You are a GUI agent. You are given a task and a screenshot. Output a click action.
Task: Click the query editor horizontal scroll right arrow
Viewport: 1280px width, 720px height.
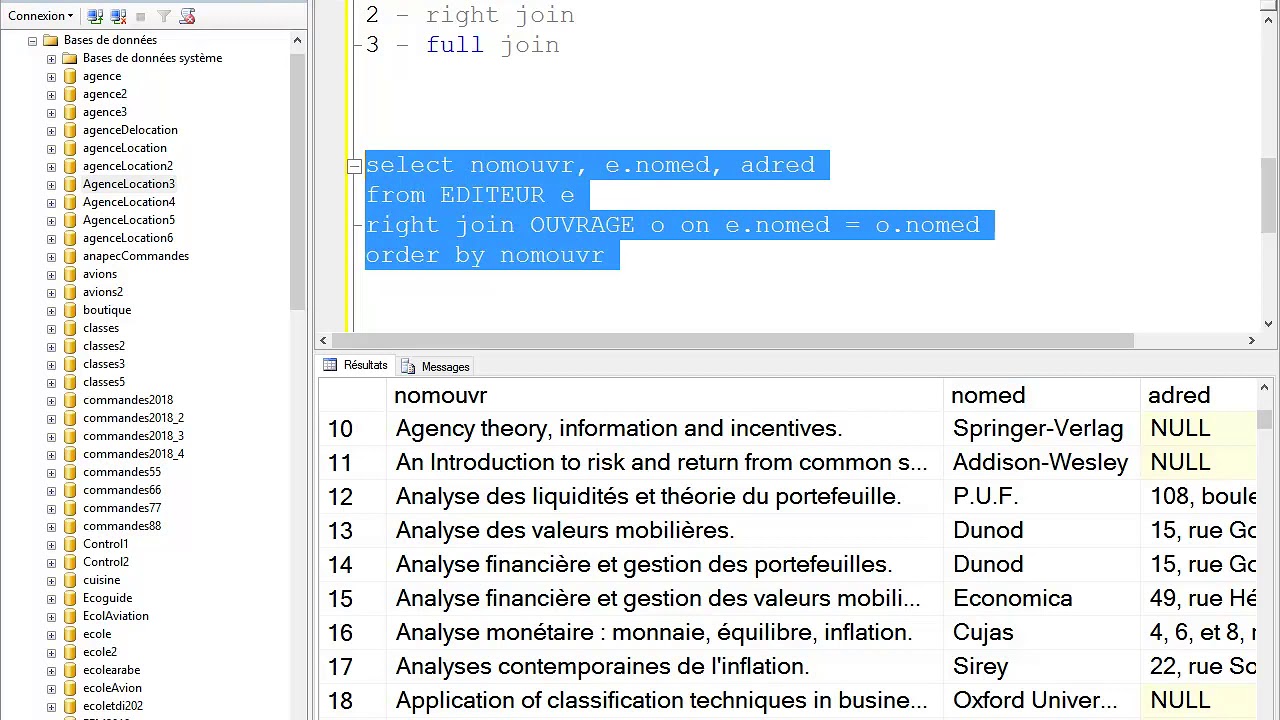click(x=1251, y=341)
